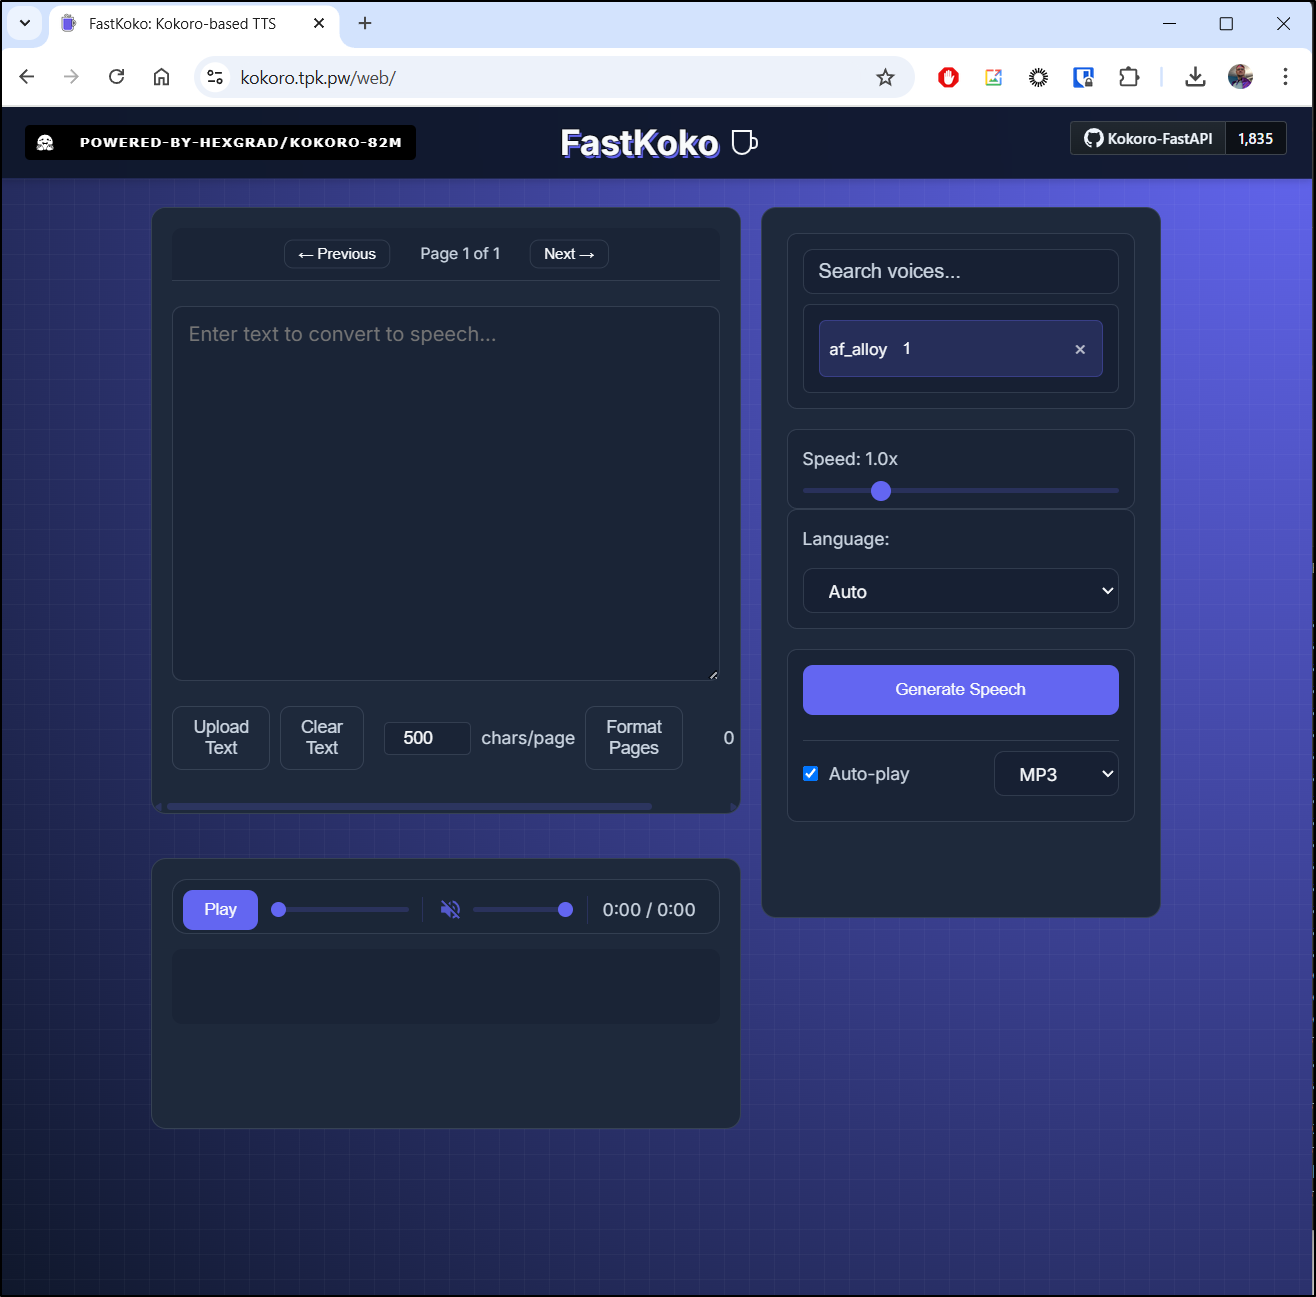Open the tab search chevron dropdown
Viewport: 1316px width, 1297px height.
[25, 23]
